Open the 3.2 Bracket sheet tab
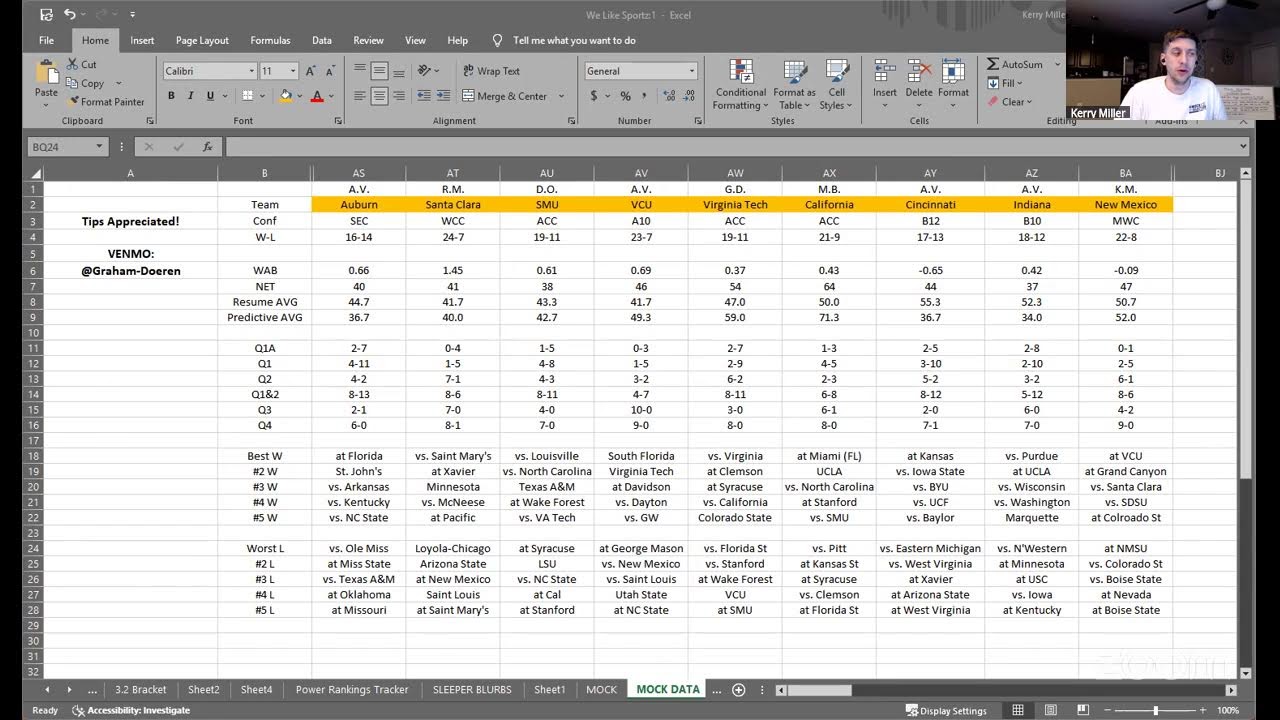 coord(141,690)
